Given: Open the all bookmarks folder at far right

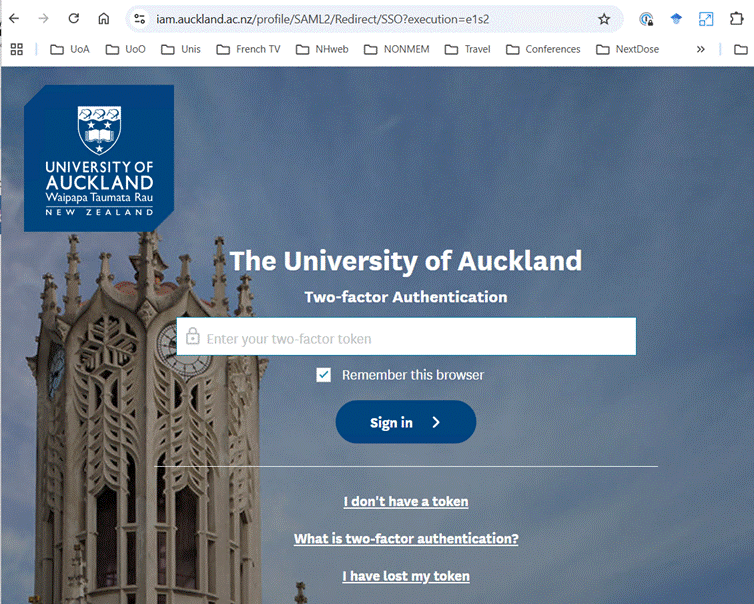Looking at the screenshot, I should (741, 49).
